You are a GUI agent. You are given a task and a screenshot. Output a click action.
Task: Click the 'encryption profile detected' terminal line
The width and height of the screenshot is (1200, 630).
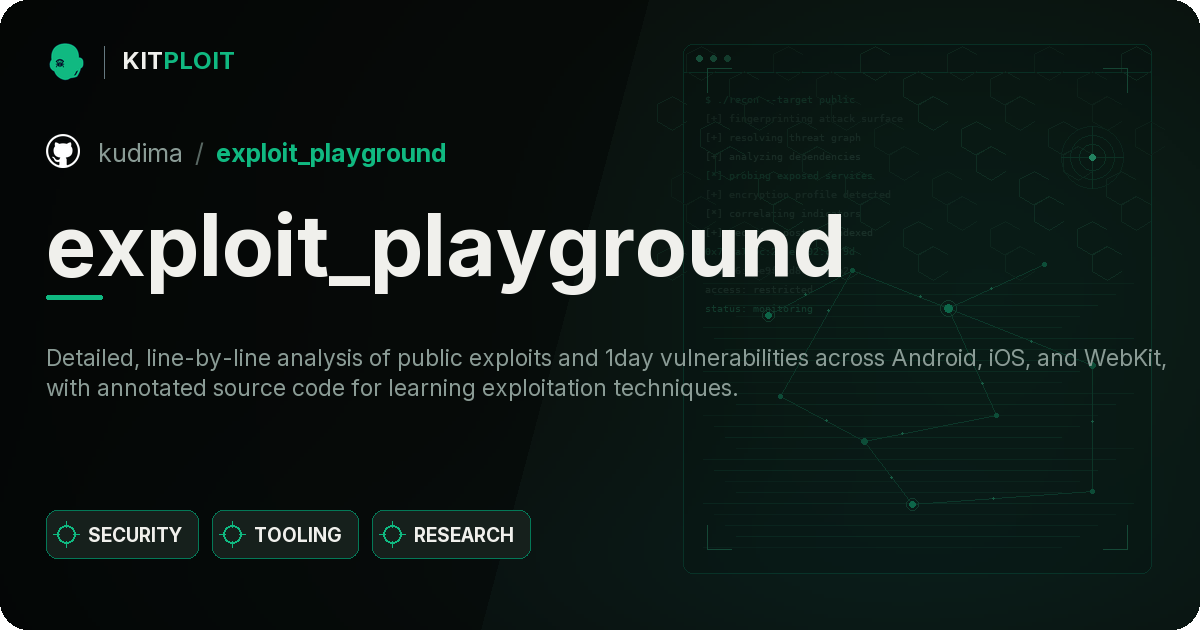[x=797, y=195]
